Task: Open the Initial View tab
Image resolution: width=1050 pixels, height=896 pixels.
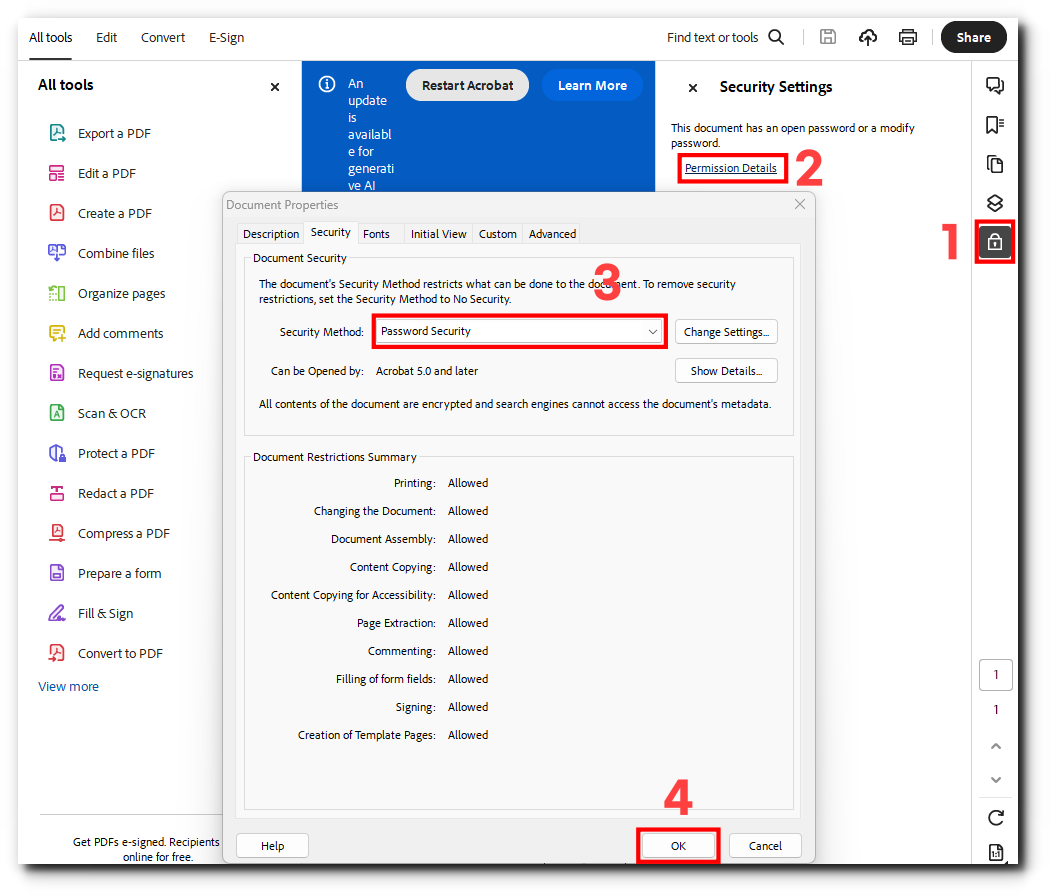Action: pos(439,234)
